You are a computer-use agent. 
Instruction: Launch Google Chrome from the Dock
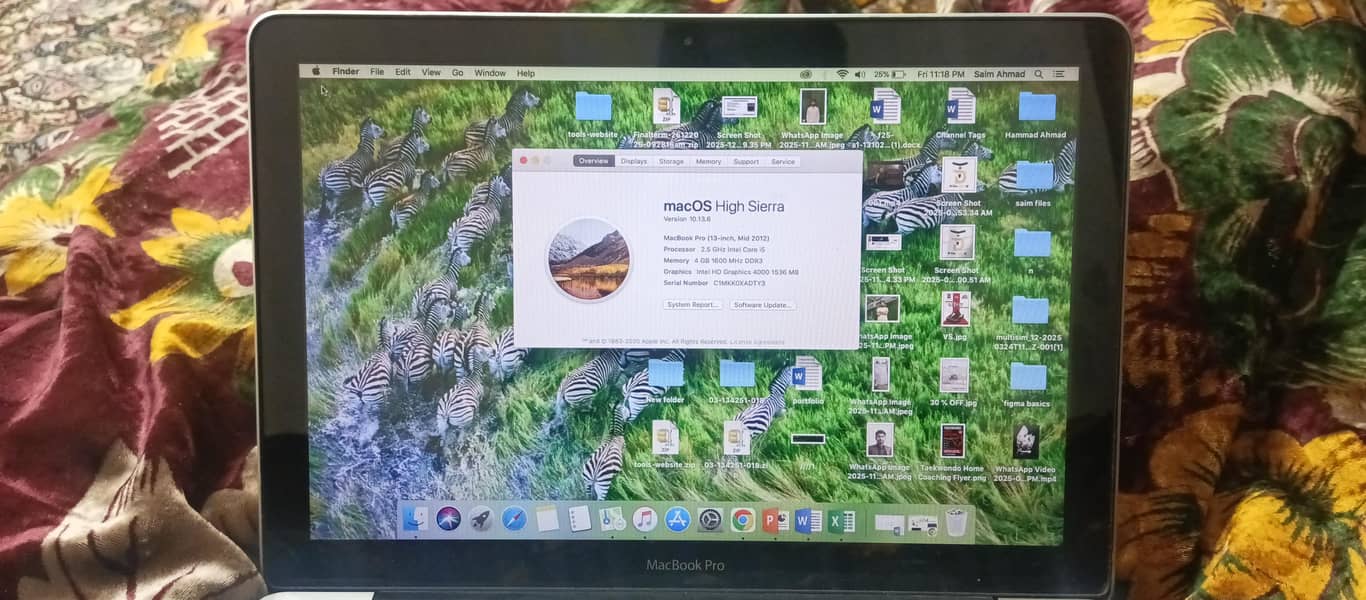(742, 518)
